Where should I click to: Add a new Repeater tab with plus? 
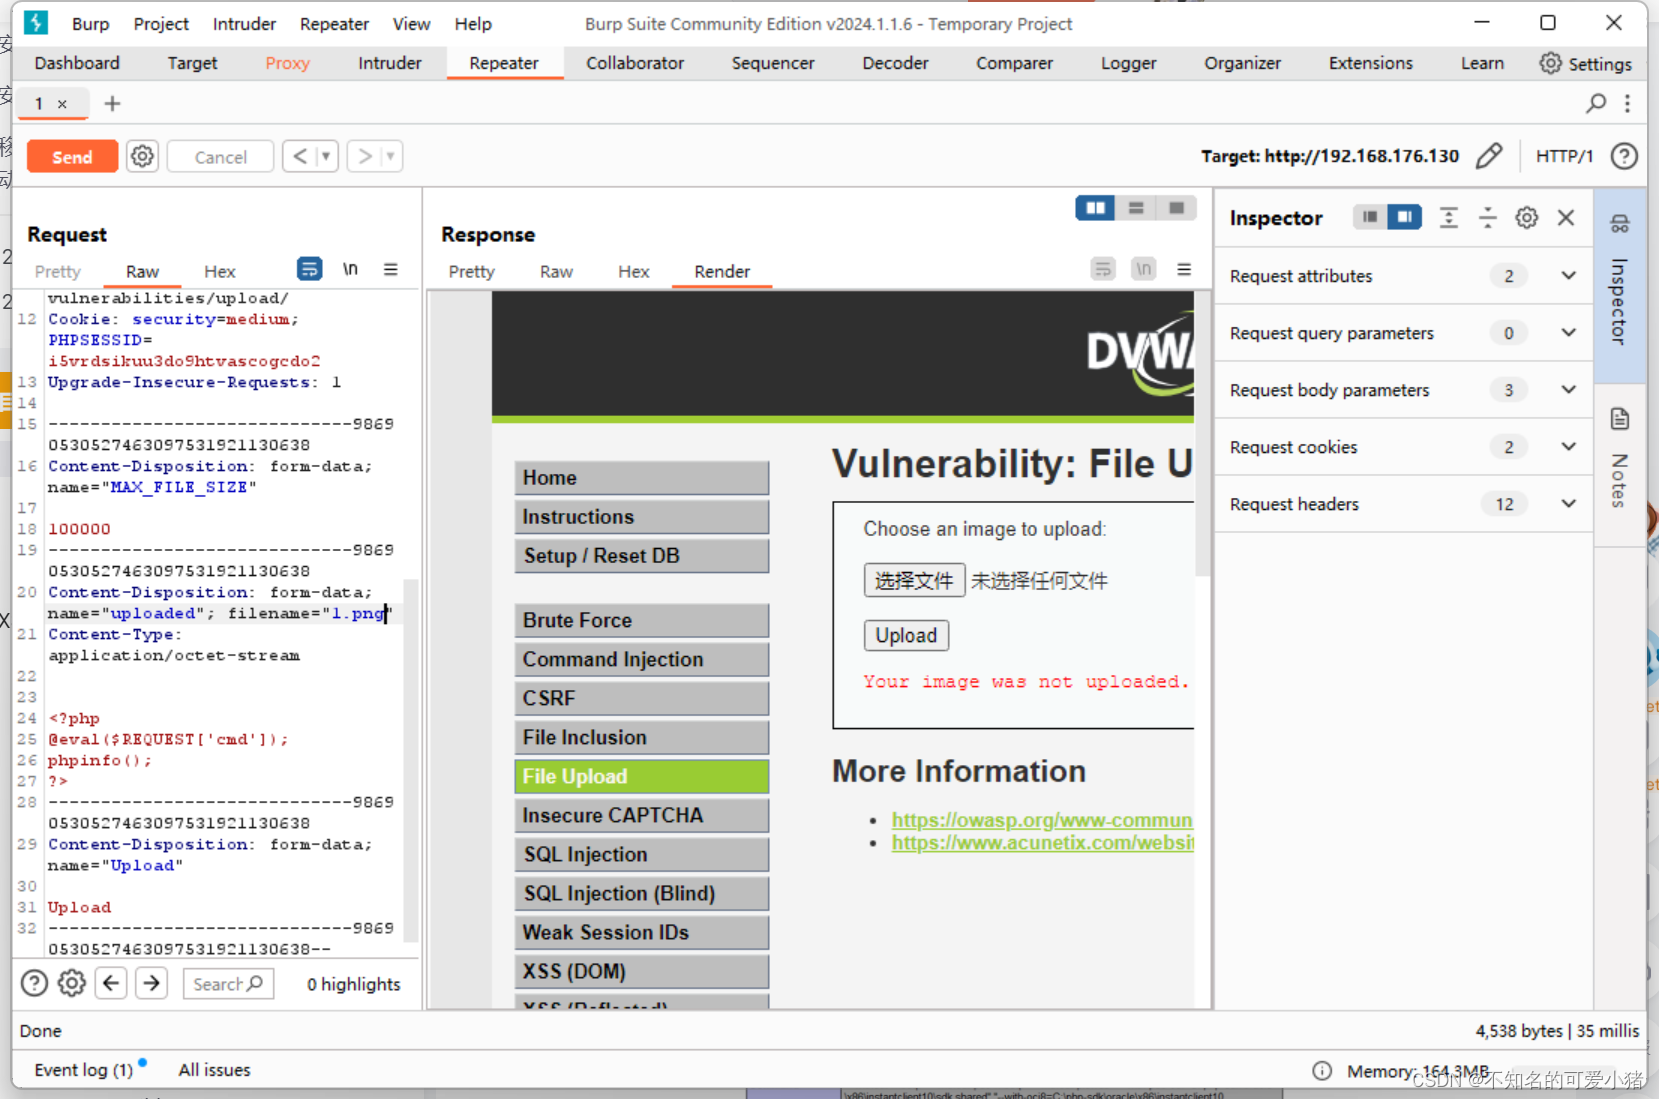[112, 103]
